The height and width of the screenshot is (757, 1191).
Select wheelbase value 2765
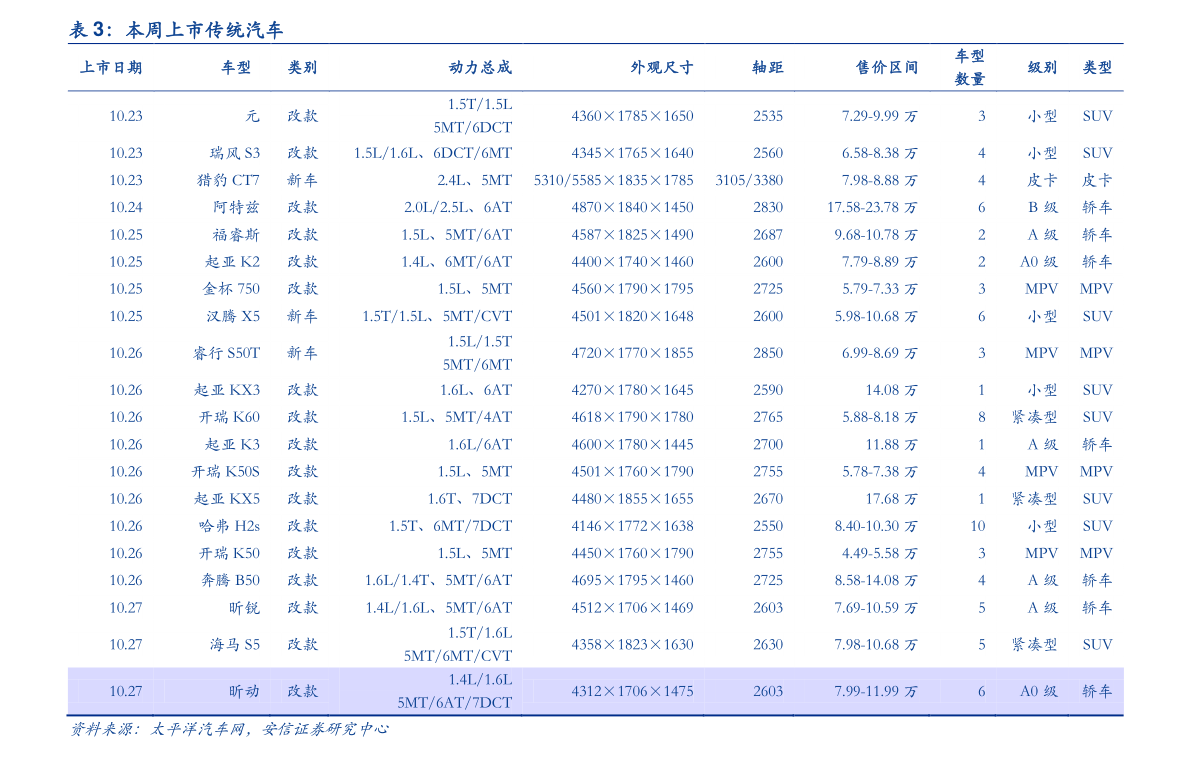coord(768,418)
